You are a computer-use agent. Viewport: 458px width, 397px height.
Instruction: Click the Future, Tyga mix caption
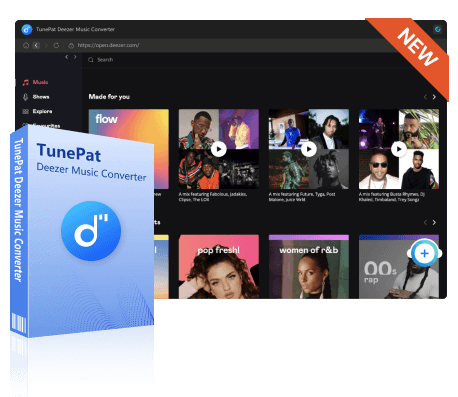pos(302,197)
